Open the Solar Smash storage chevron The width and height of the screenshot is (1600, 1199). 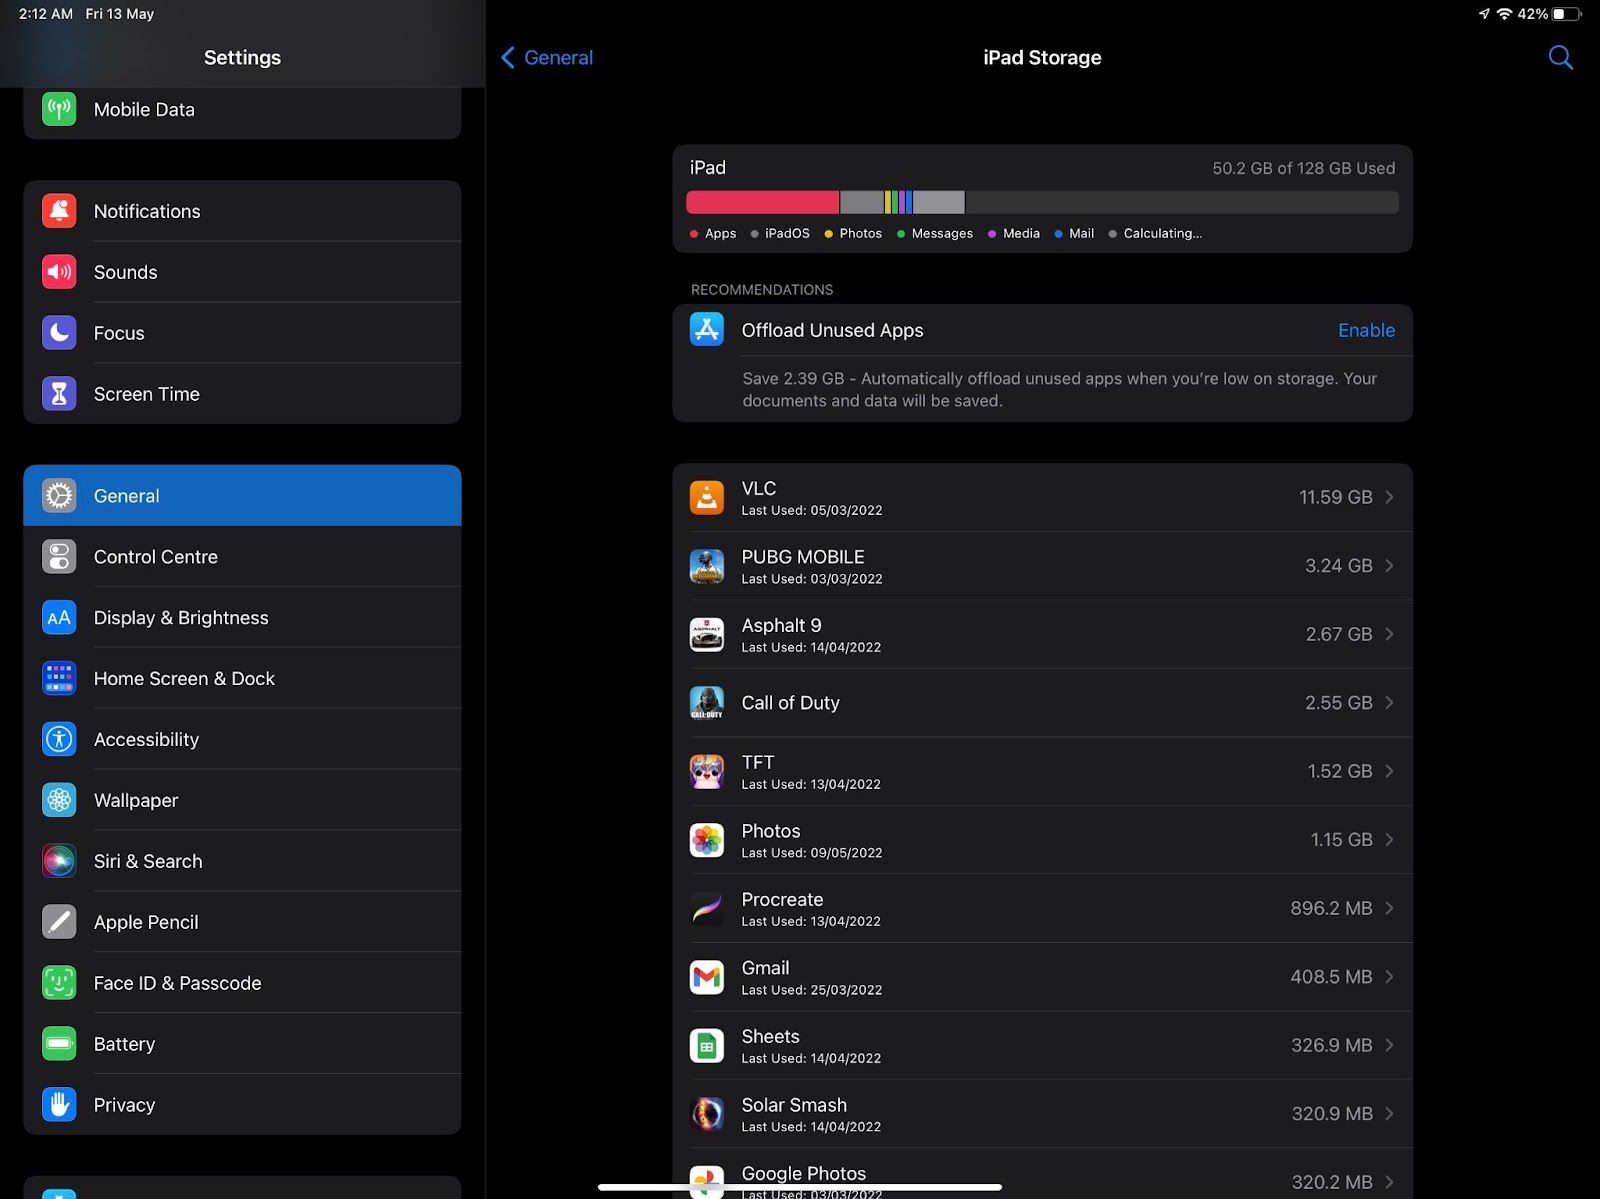(x=1389, y=1114)
